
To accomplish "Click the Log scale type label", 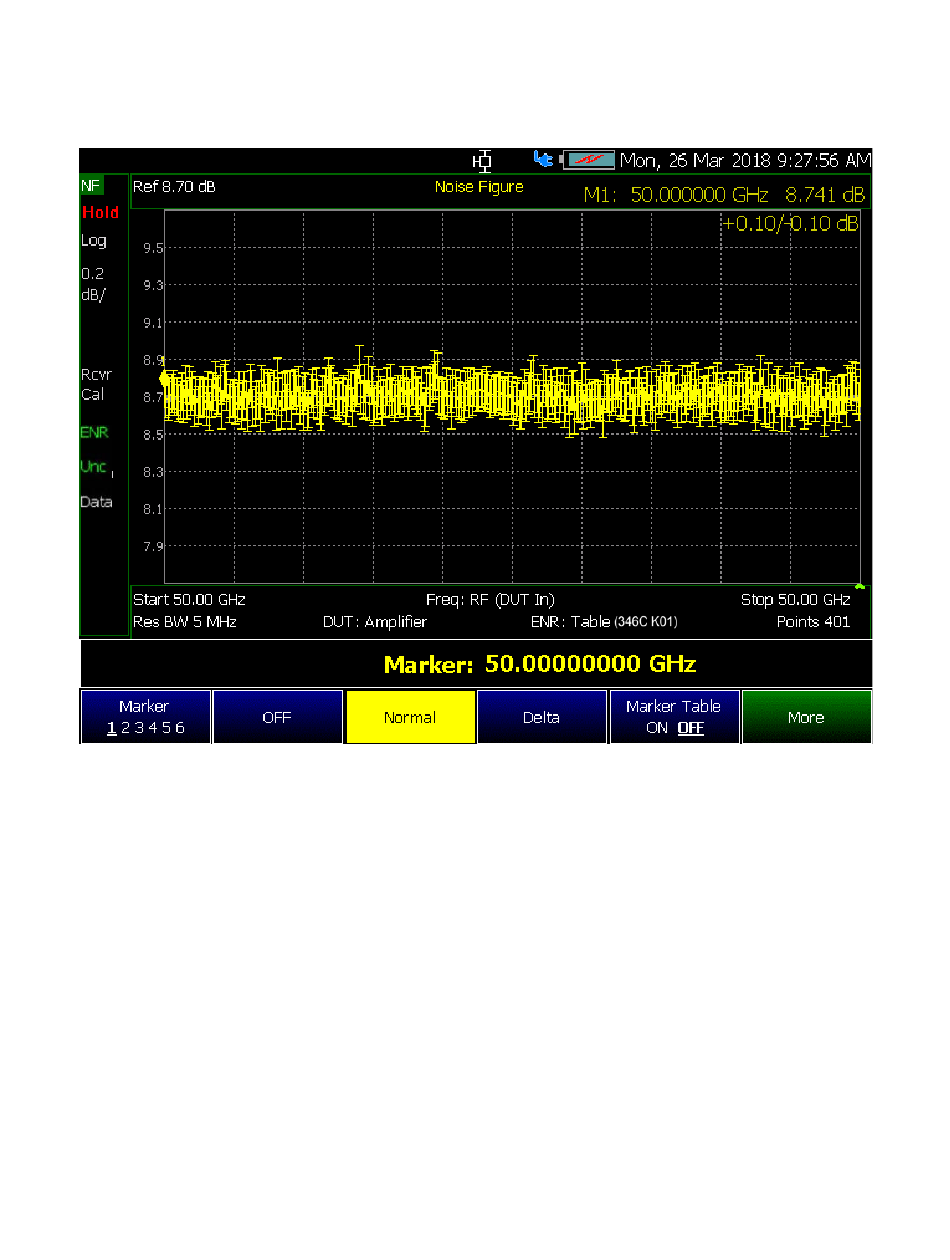I will click(x=93, y=241).
